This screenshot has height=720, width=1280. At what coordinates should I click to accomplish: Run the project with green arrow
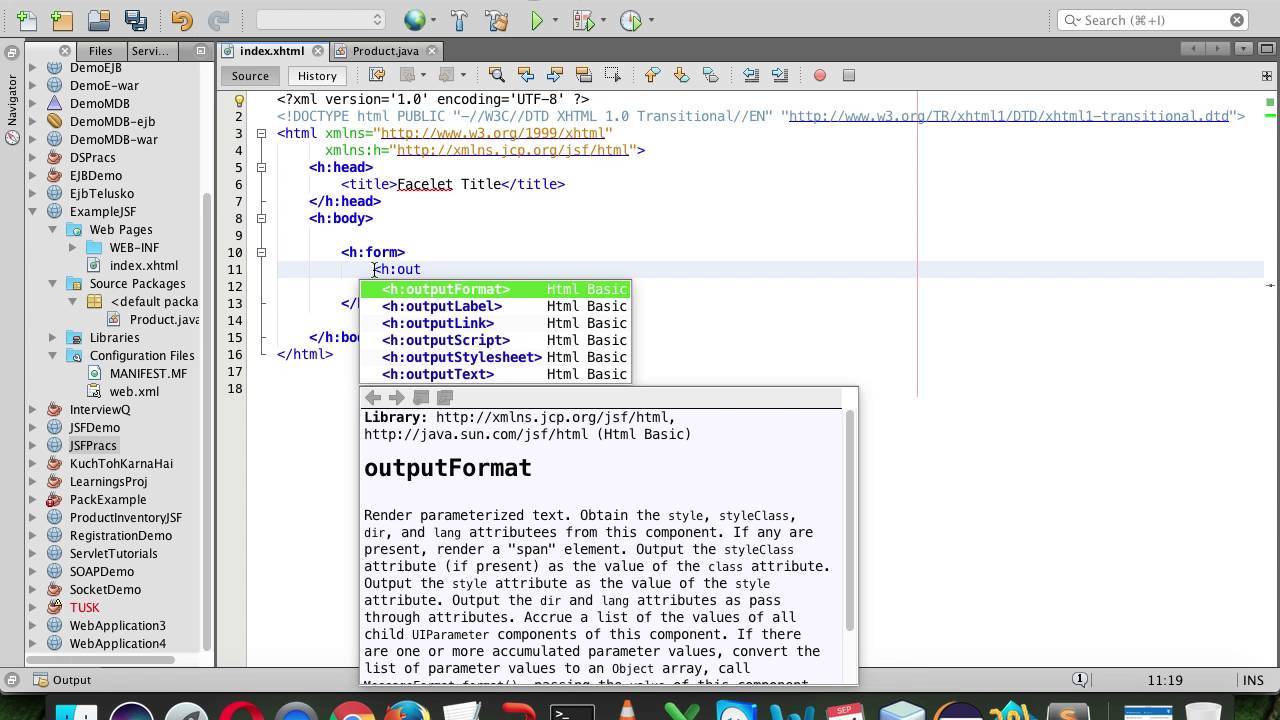pos(537,20)
